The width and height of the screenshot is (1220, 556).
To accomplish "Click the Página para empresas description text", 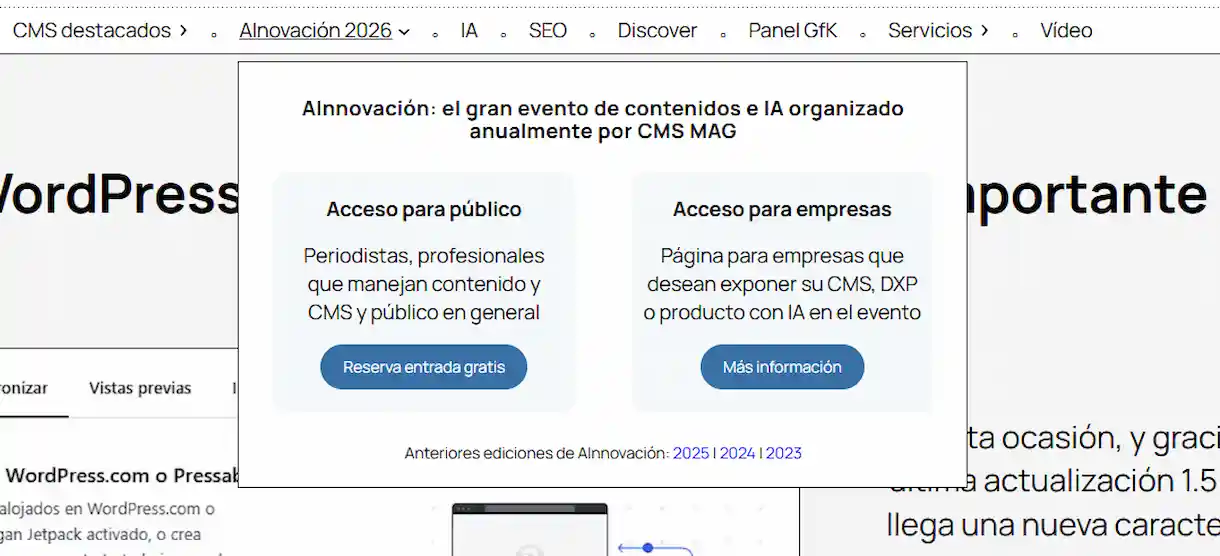I will (x=782, y=284).
